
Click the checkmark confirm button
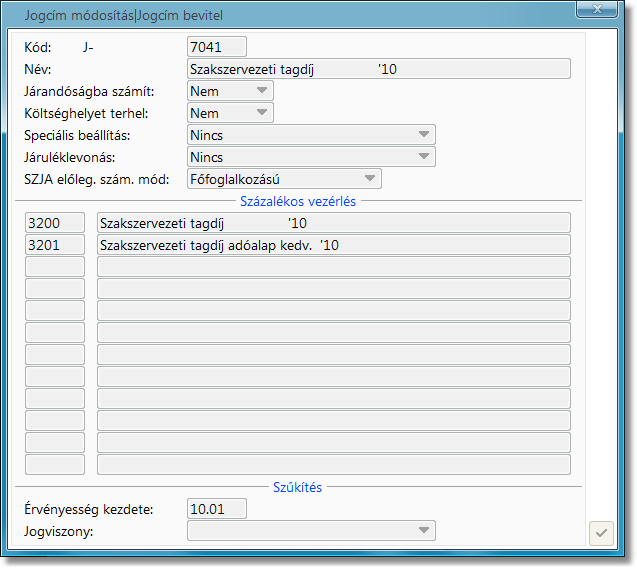point(601,533)
